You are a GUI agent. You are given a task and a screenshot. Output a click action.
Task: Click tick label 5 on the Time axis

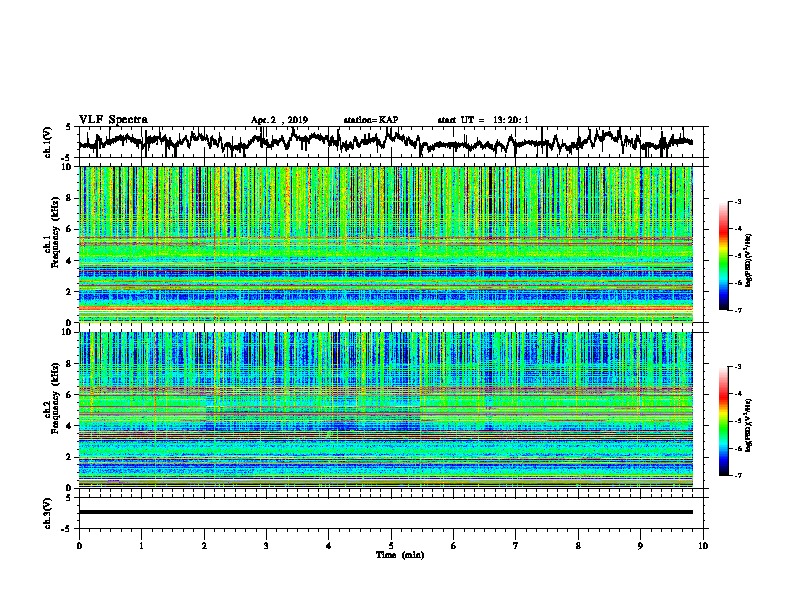point(391,546)
